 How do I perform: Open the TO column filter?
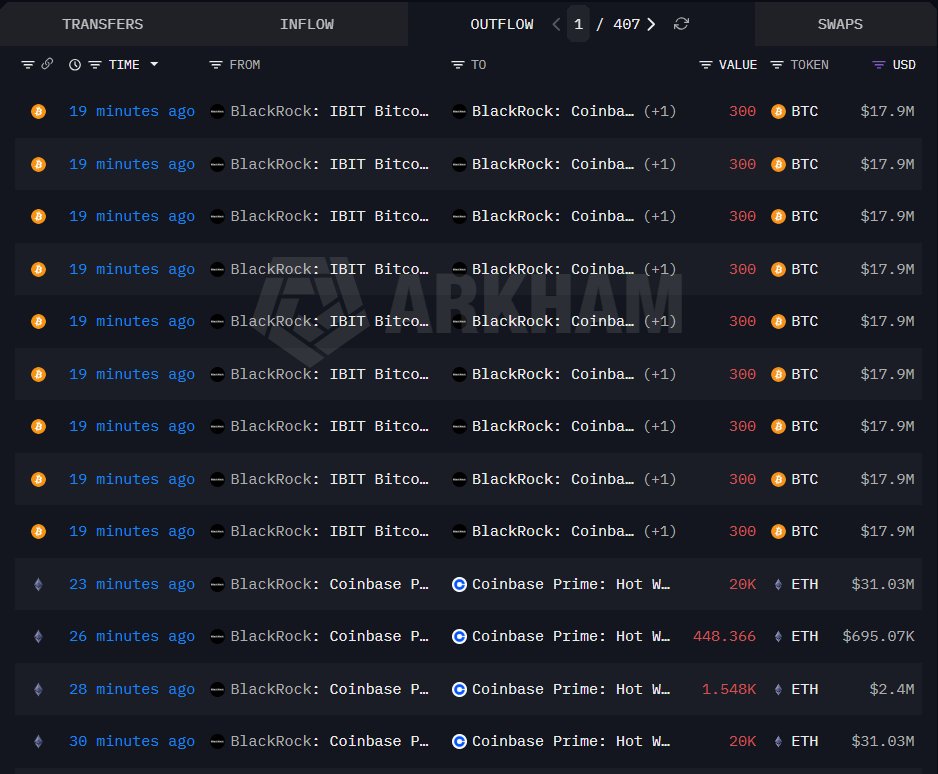[x=458, y=65]
